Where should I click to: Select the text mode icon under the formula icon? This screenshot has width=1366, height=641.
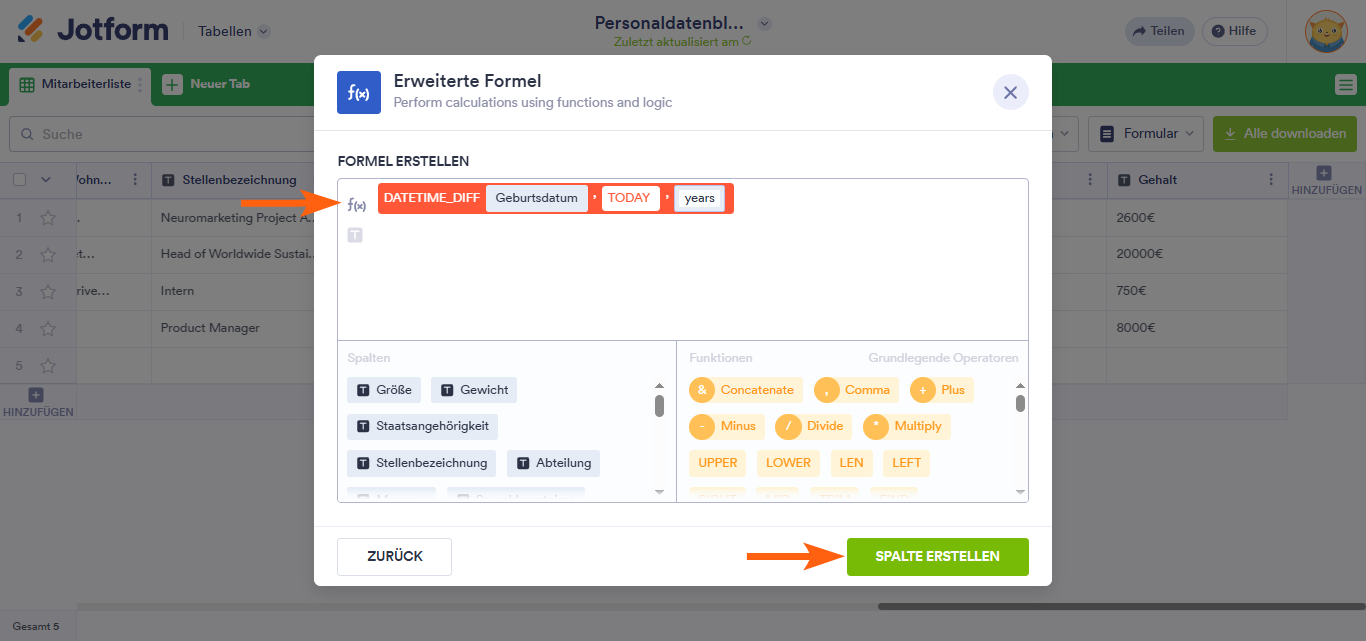355,235
